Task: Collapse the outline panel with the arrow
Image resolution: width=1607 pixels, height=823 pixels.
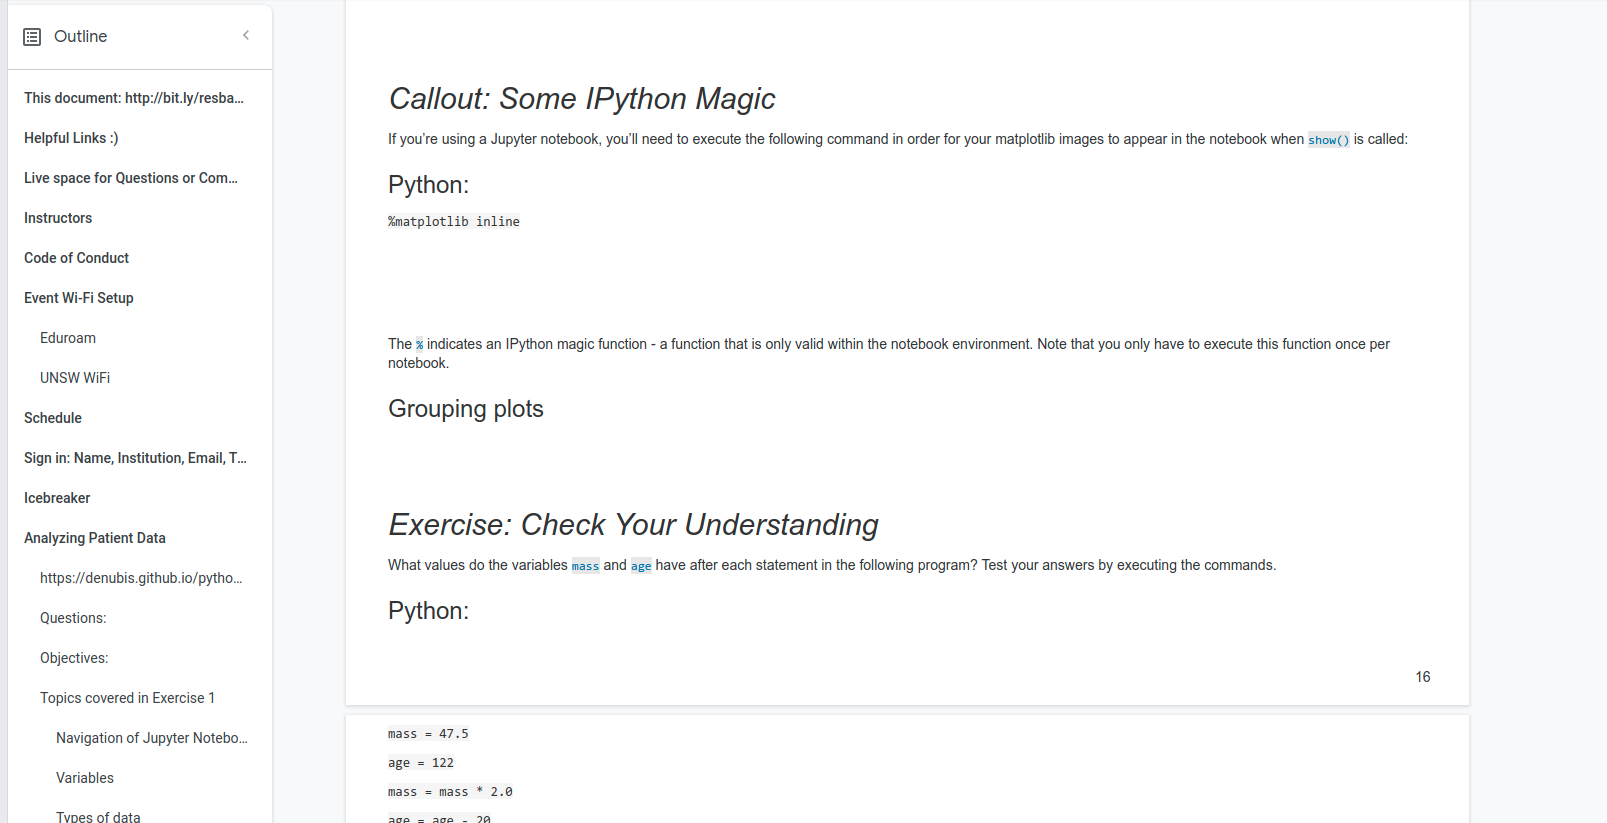Action: coord(246,36)
